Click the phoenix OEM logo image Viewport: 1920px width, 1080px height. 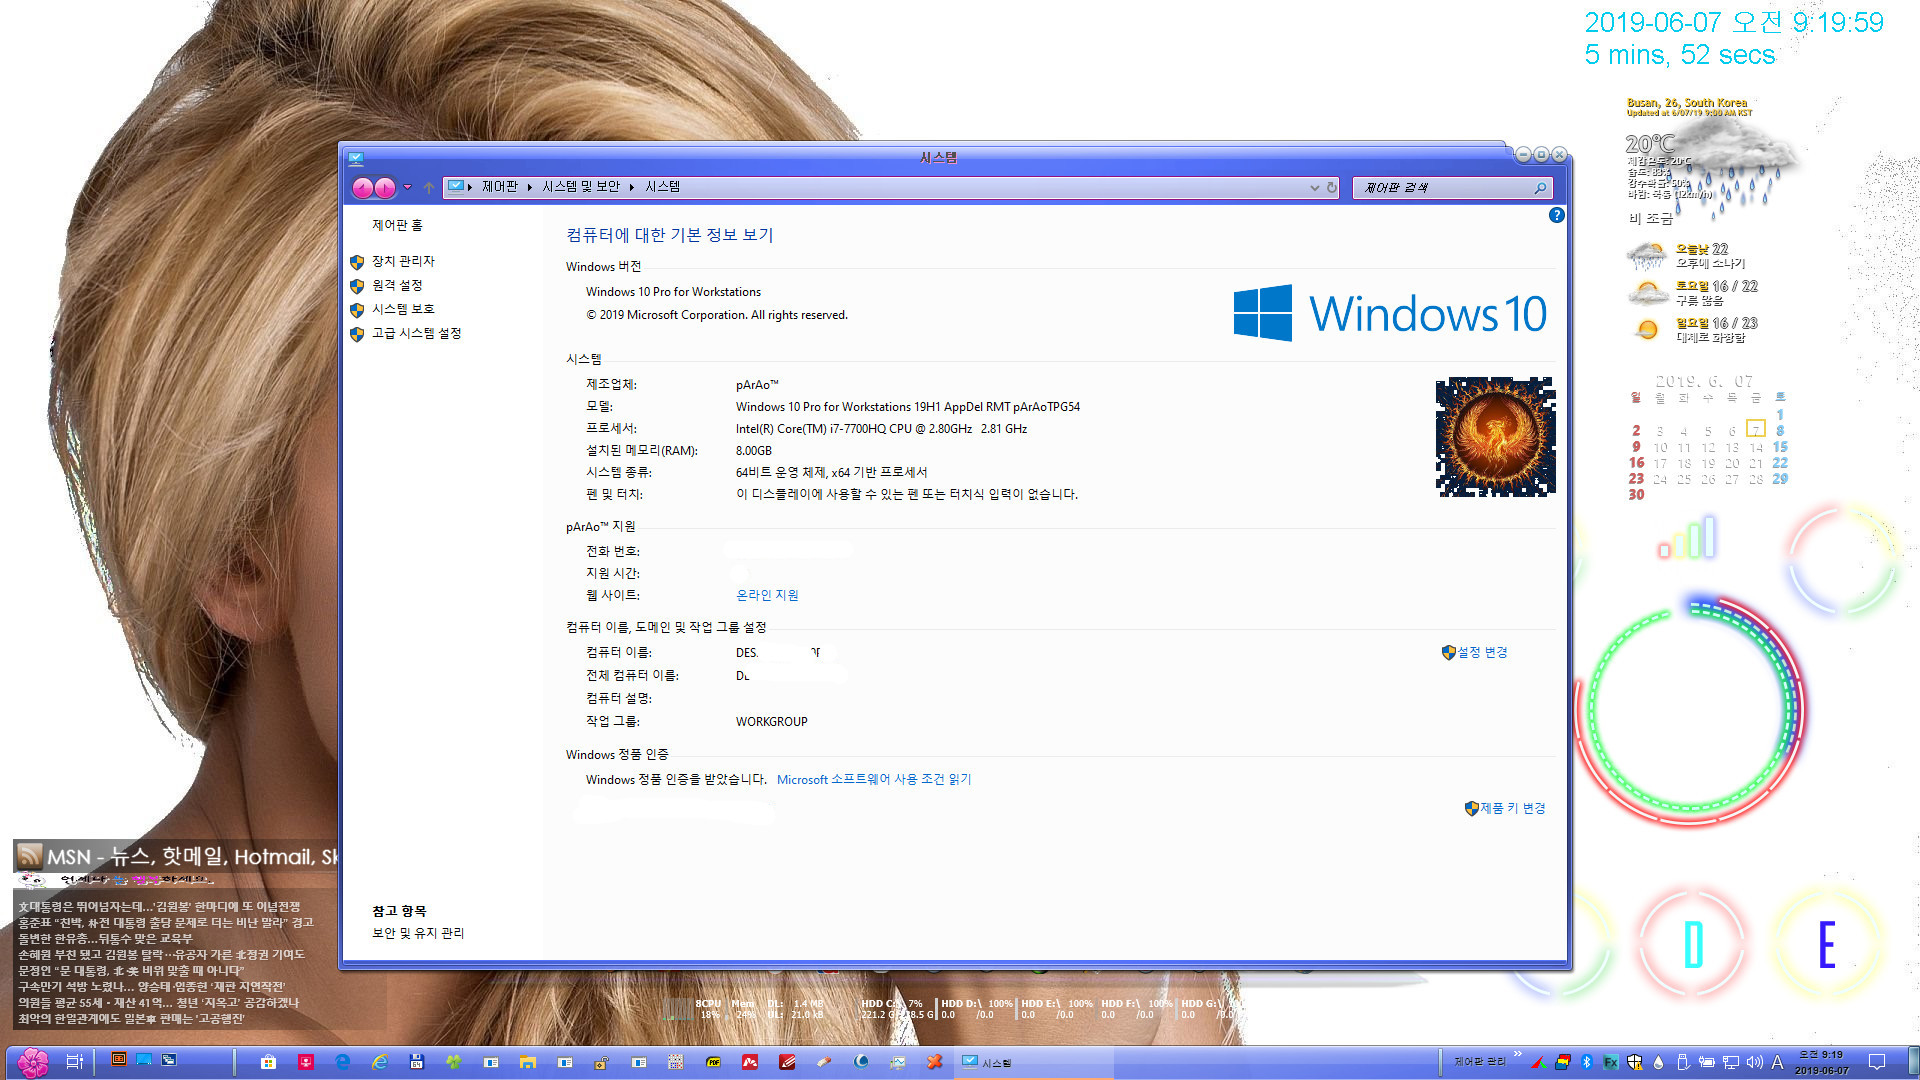coord(1495,436)
